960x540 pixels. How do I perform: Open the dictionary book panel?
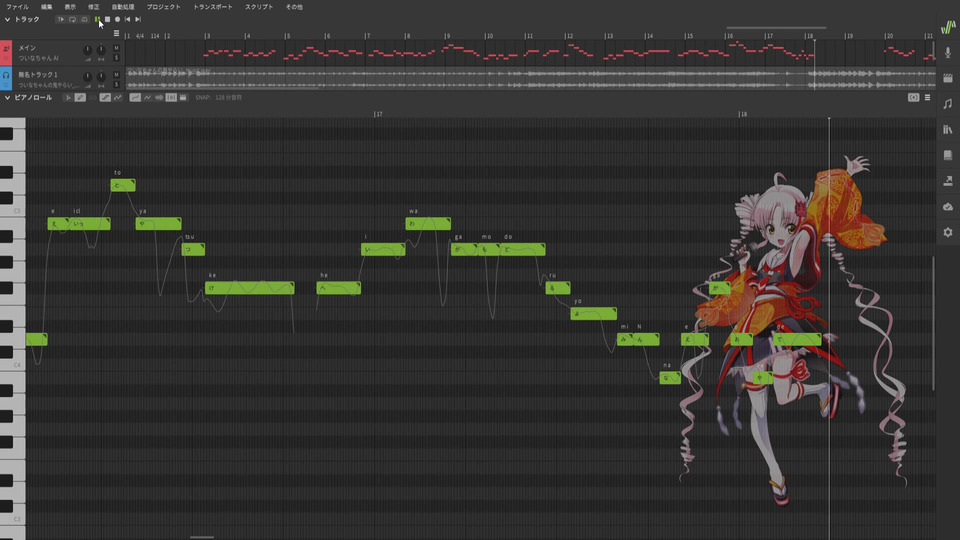pos(948,156)
